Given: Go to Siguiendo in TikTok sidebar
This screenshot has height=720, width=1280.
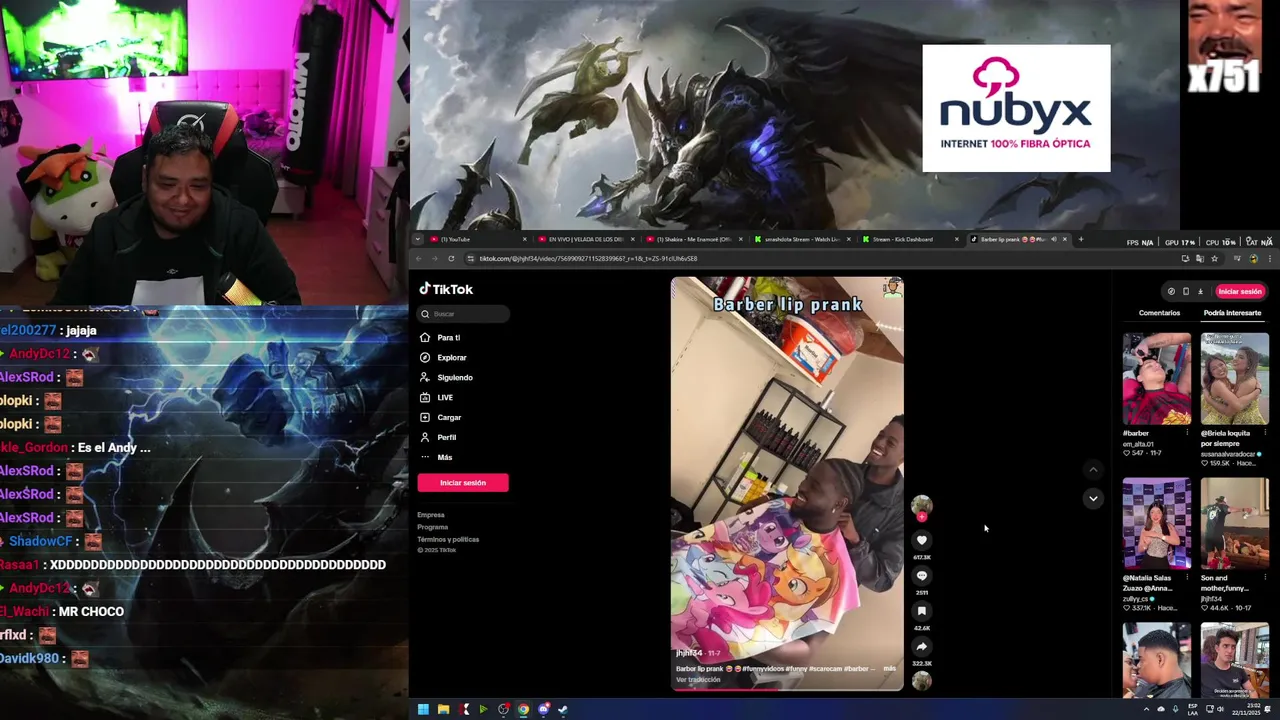Looking at the screenshot, I should coord(446,377).
